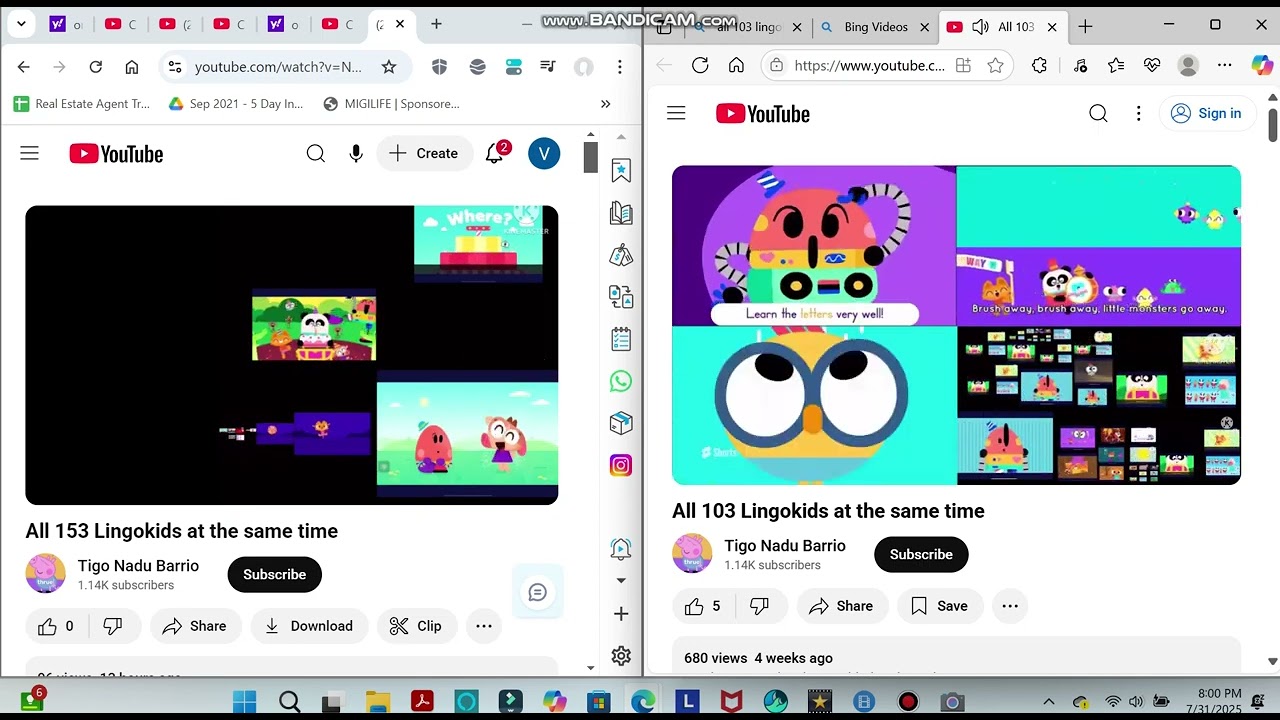Download the All 153 Lingokids video
Image resolution: width=1280 pixels, height=720 pixels.
(309, 626)
